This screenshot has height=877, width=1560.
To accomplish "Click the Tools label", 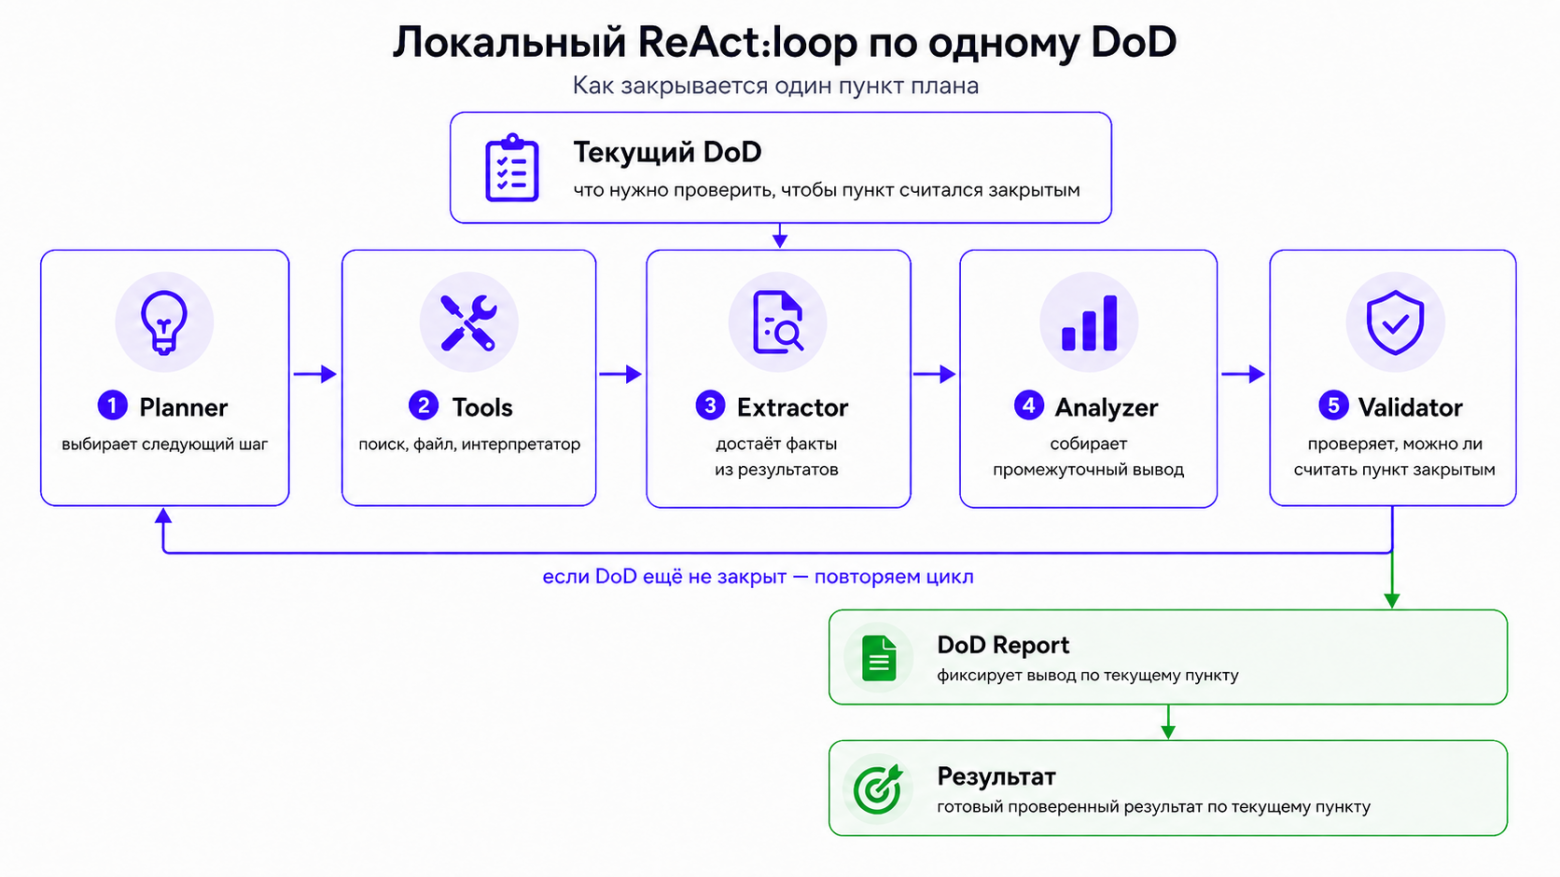I will coord(482,407).
